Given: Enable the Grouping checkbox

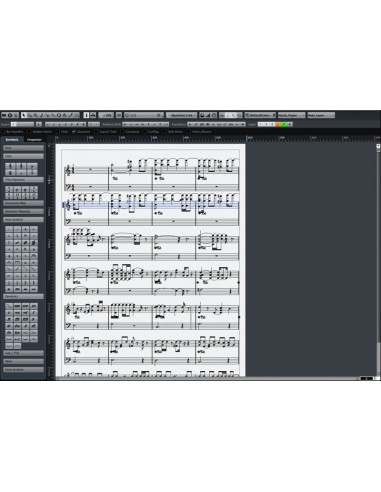Looking at the screenshot, I should click(122, 132).
